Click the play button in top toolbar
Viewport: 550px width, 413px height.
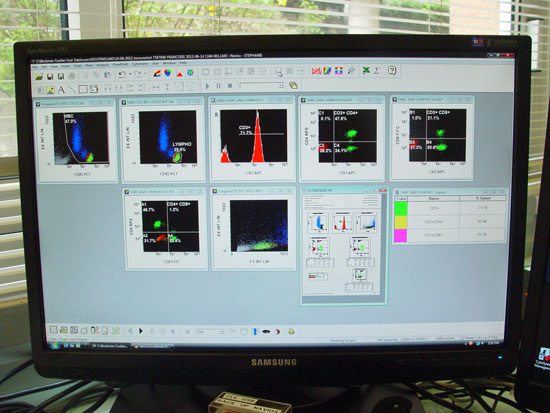coord(207,86)
